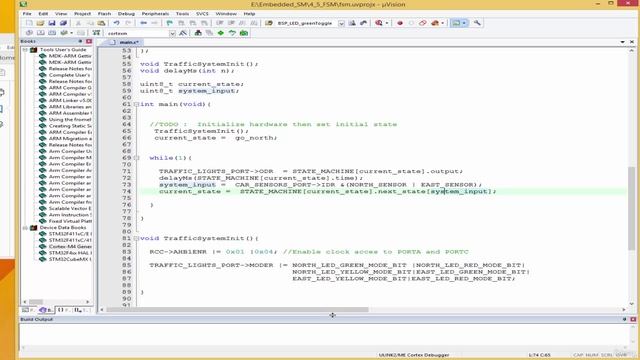Click the Cut scissors icon

click(78, 23)
